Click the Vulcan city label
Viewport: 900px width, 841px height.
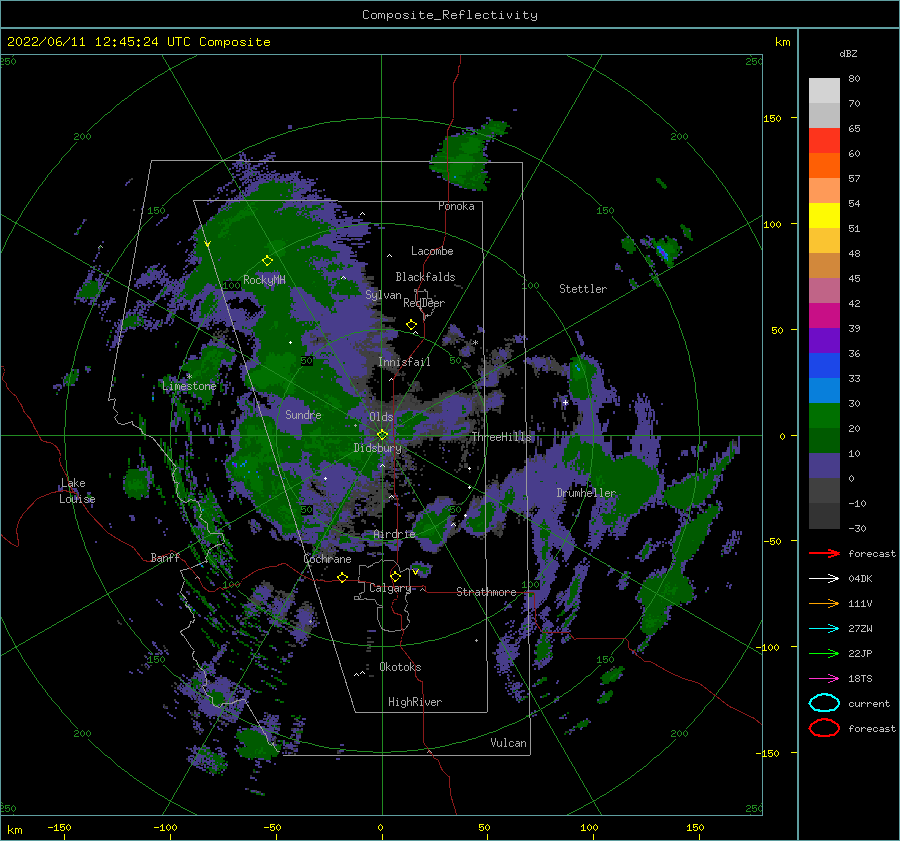coord(509,743)
